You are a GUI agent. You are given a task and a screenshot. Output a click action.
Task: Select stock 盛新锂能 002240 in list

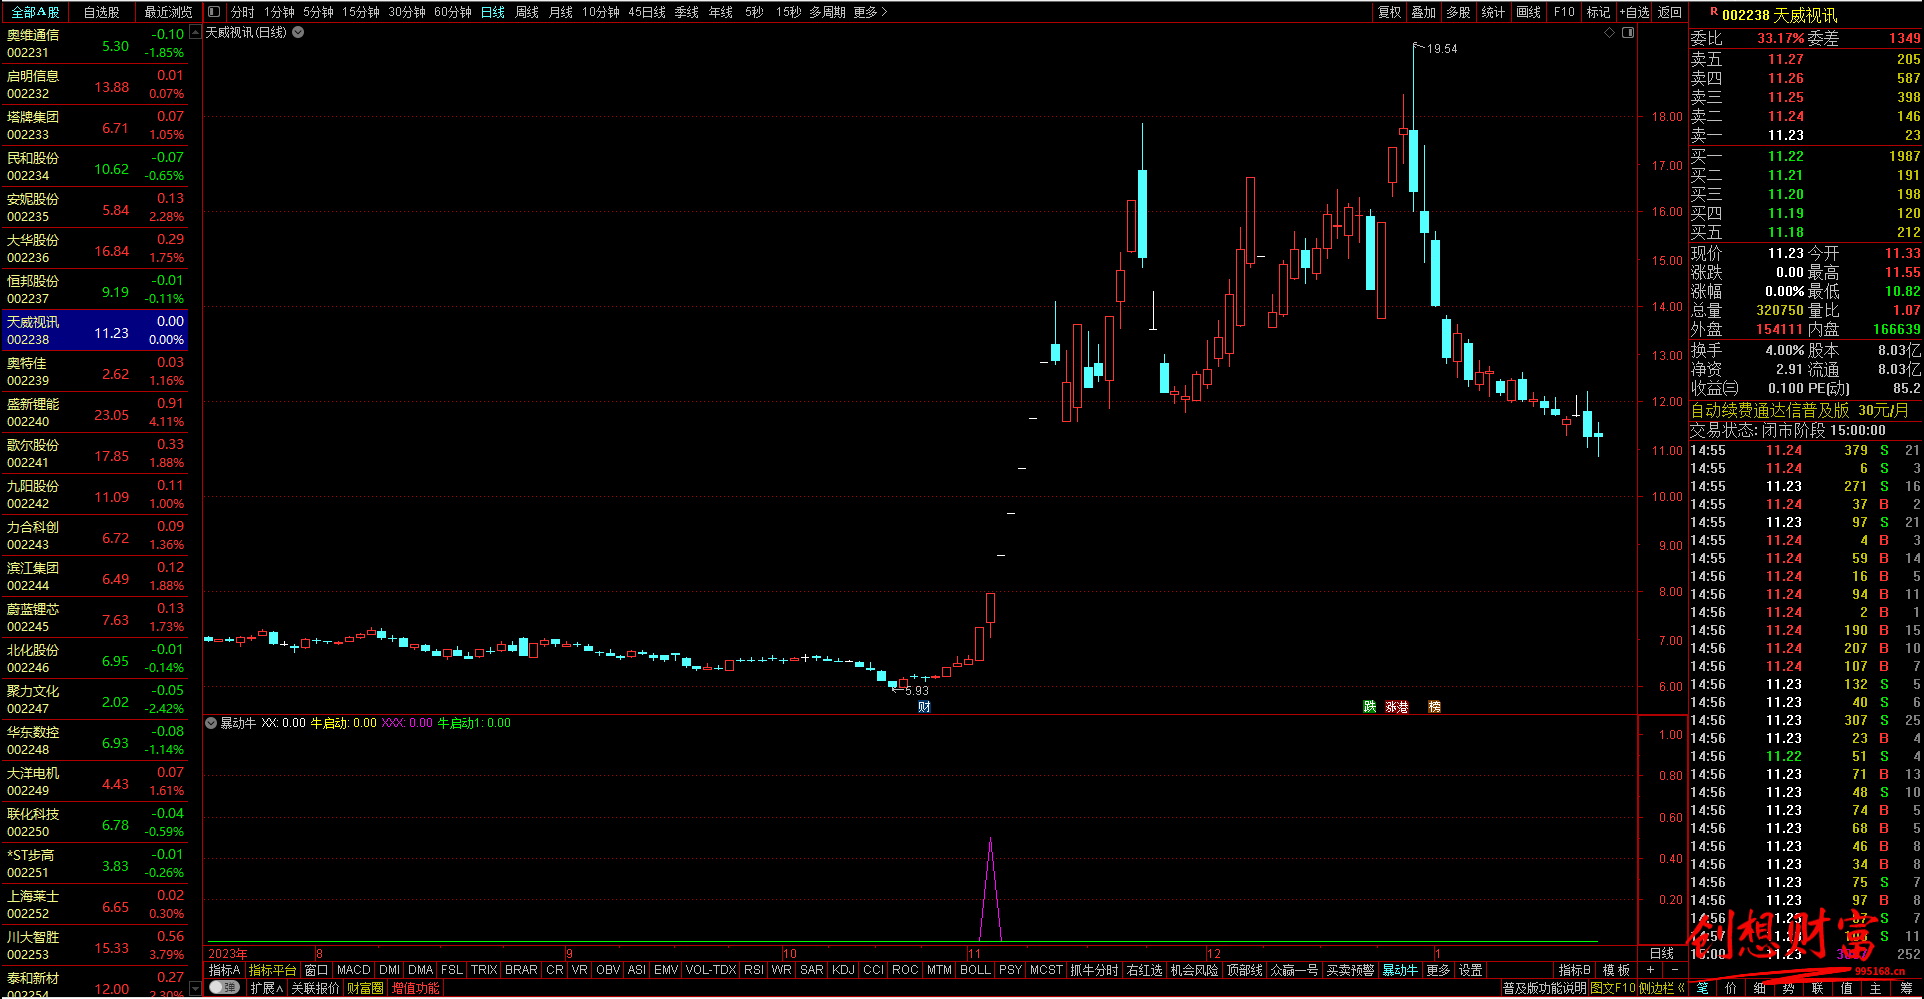tap(95, 413)
